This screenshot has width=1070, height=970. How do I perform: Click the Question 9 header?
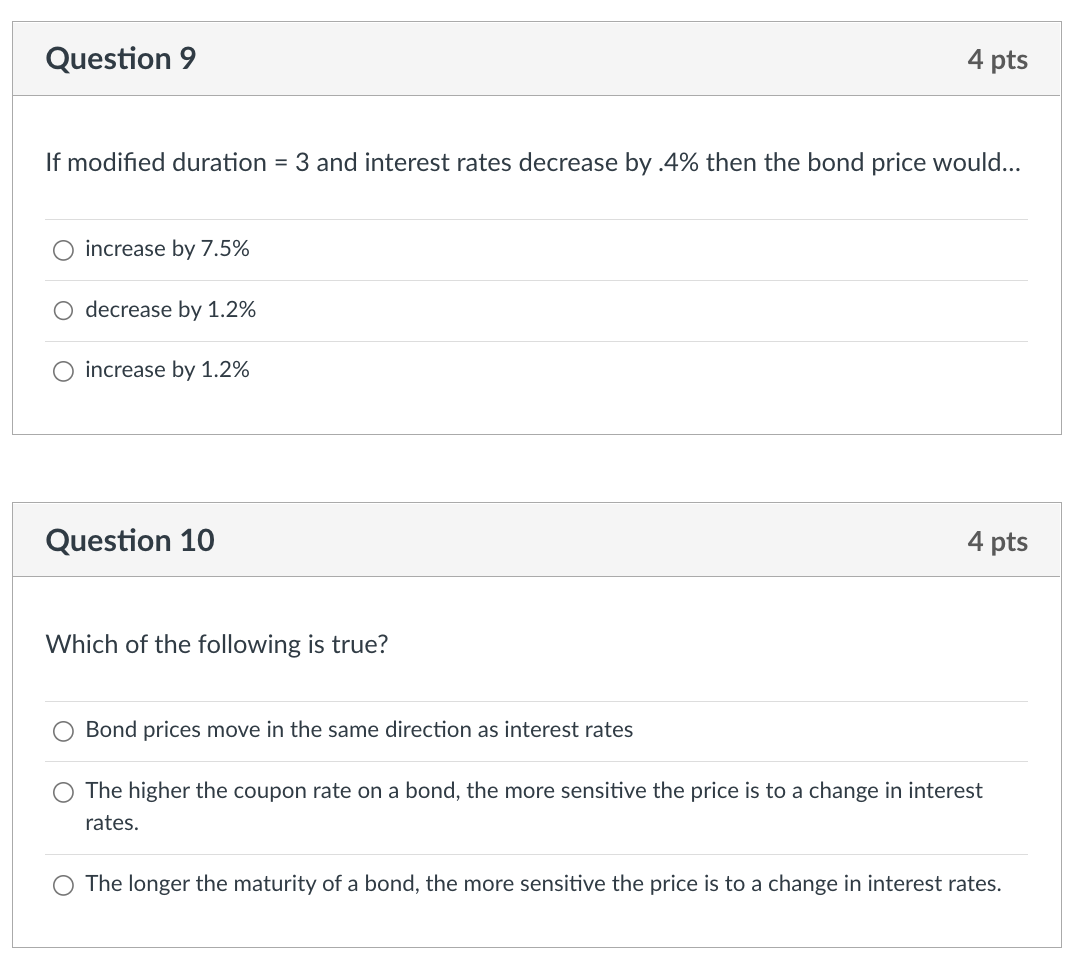(120, 59)
